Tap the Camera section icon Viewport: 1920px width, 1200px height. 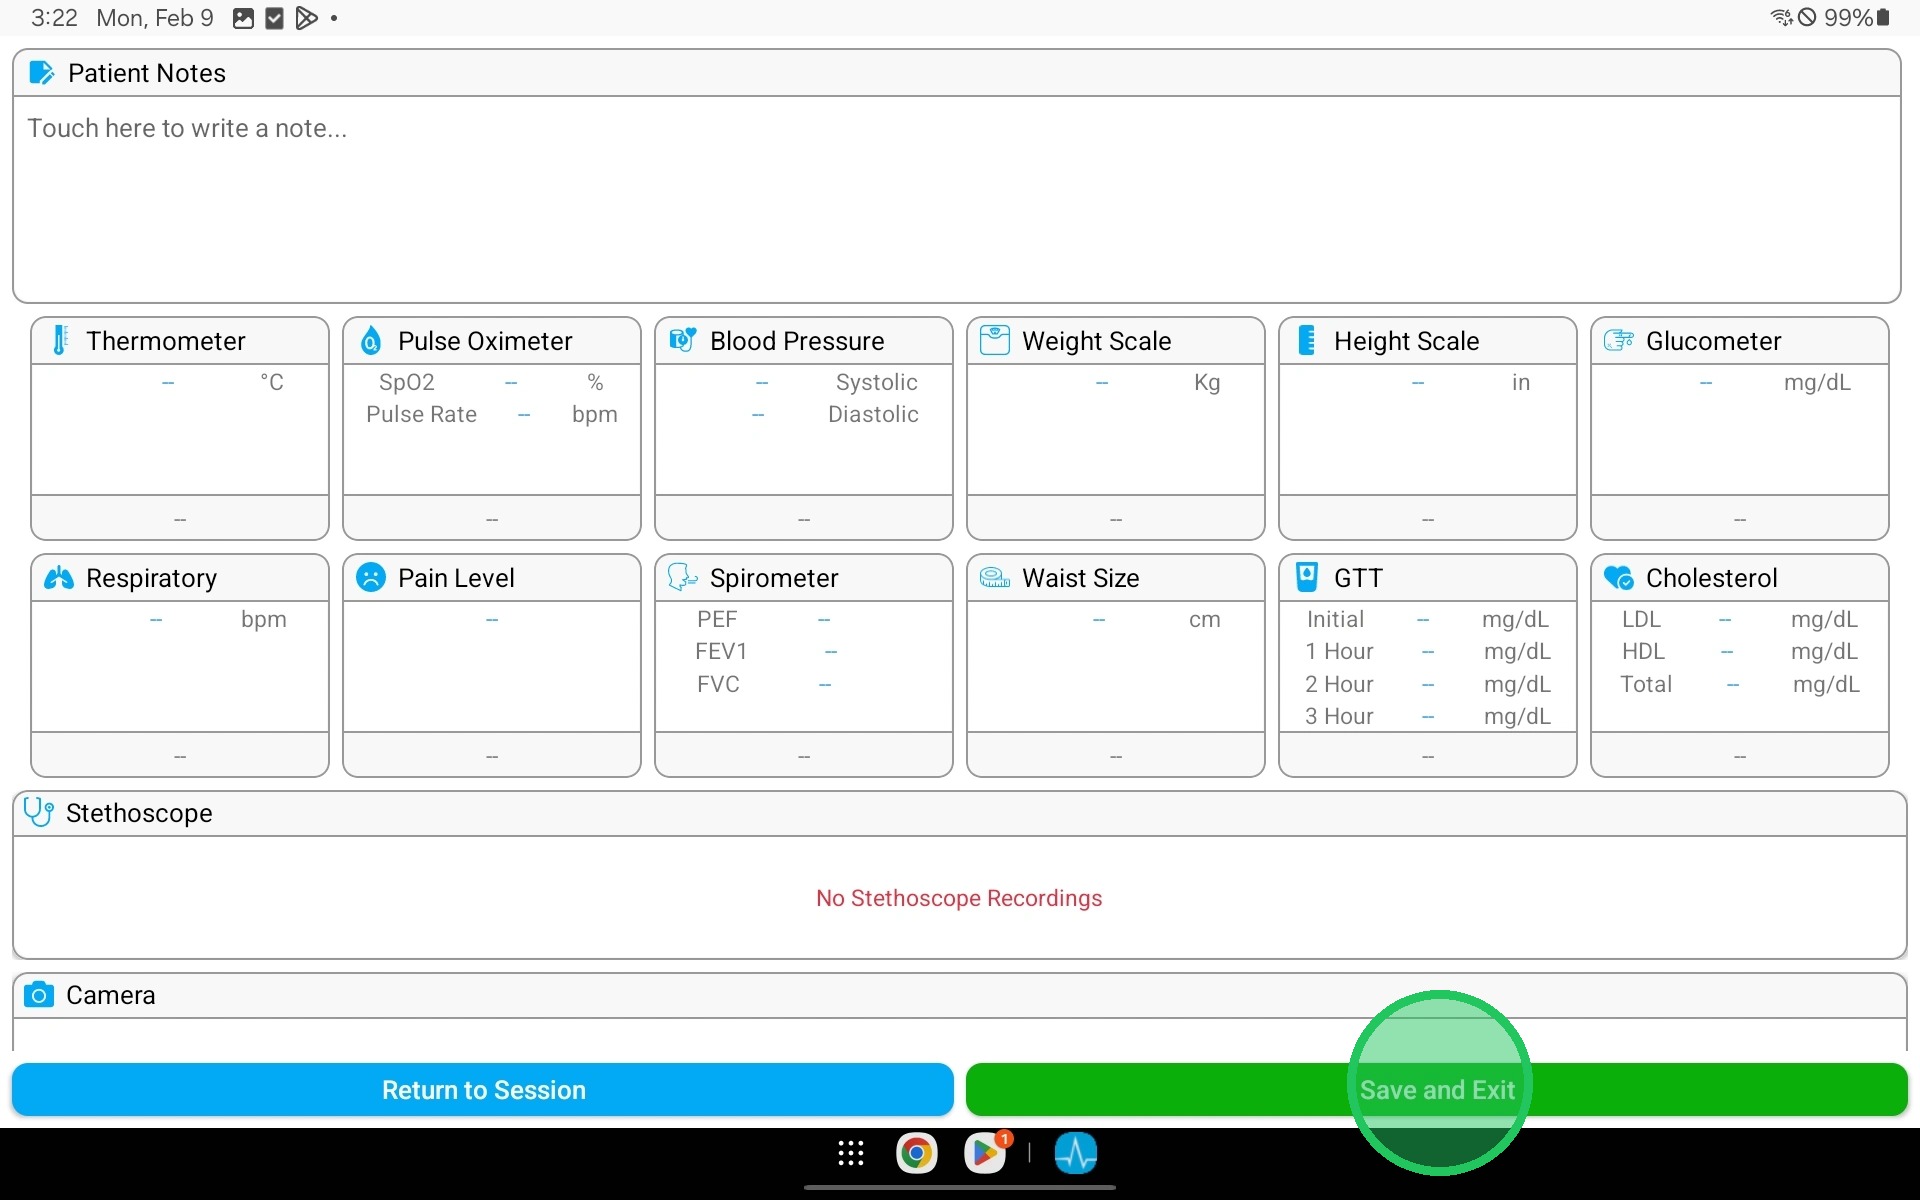coord(39,995)
